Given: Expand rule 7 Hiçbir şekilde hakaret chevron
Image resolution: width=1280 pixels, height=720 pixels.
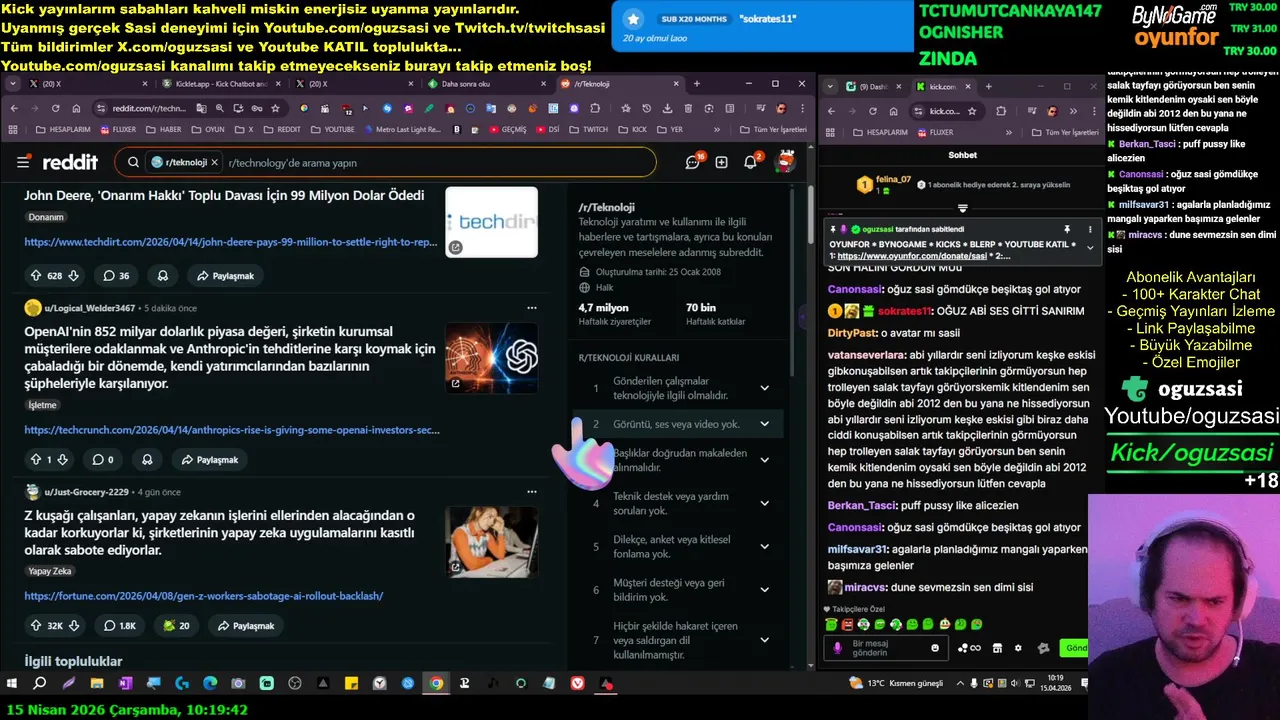Looking at the screenshot, I should (765, 640).
